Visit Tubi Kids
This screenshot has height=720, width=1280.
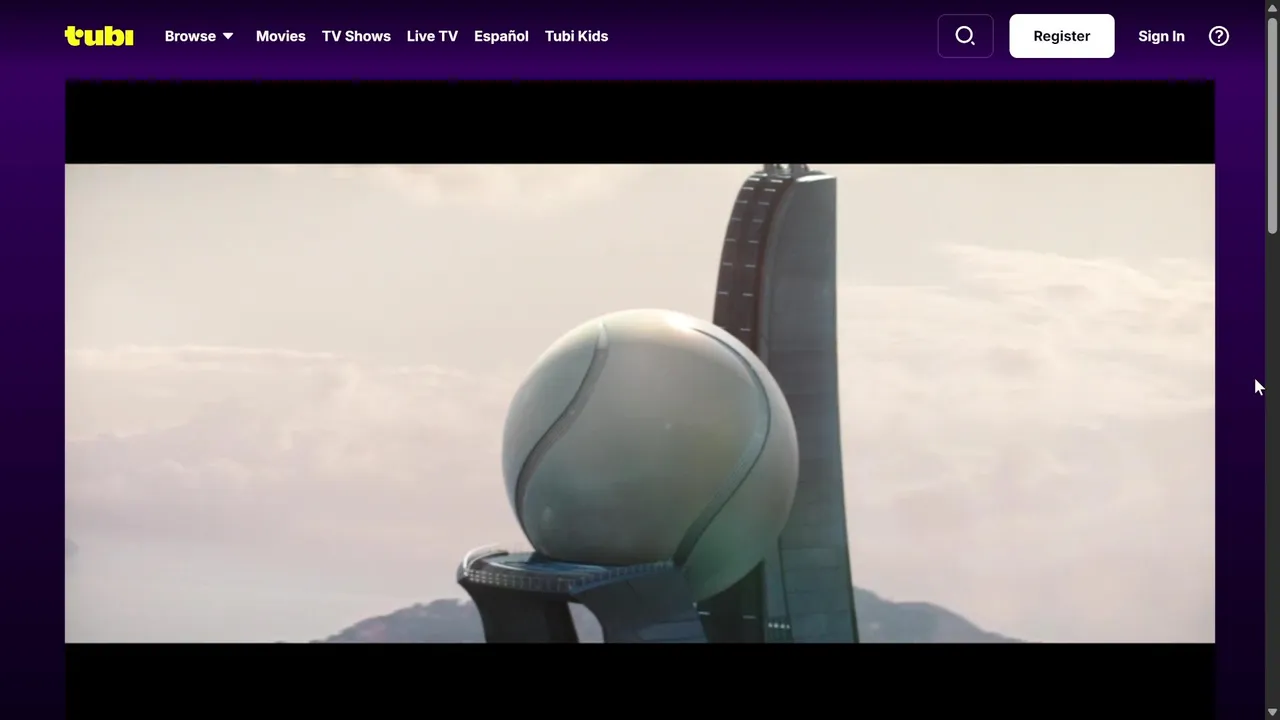coord(576,36)
